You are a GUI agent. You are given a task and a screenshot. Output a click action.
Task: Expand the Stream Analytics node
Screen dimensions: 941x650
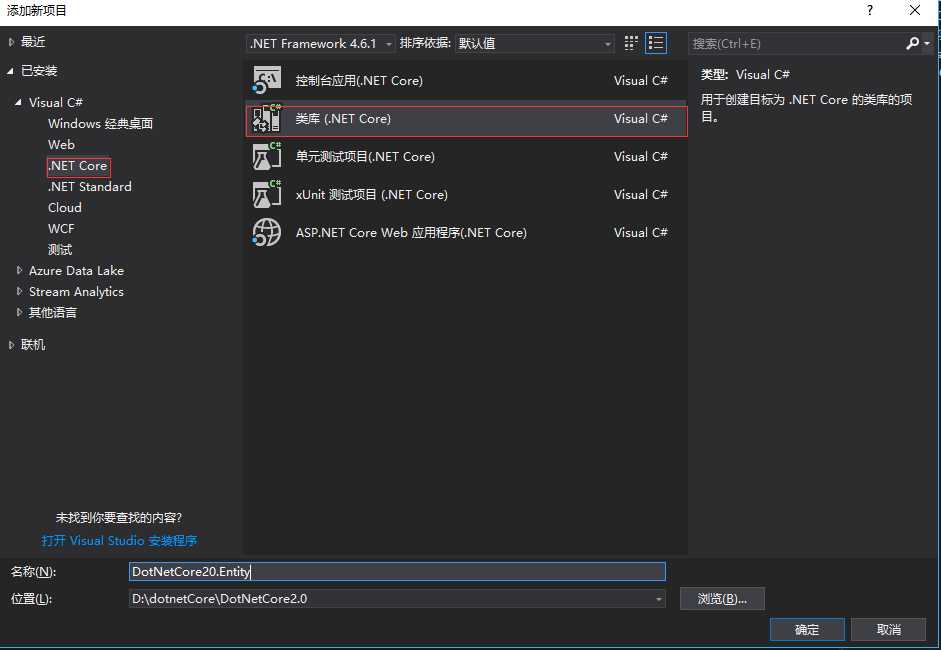(x=19, y=292)
